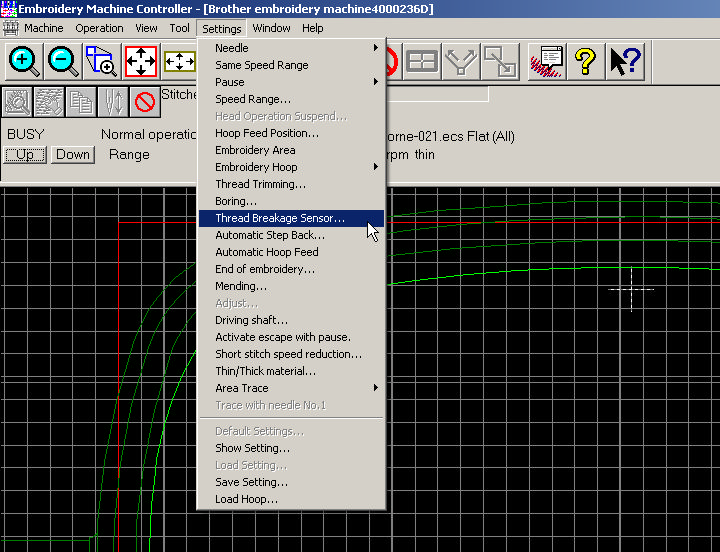720x552 pixels.
Task: Choose Save Setting from Settings menu
Action: 252,482
